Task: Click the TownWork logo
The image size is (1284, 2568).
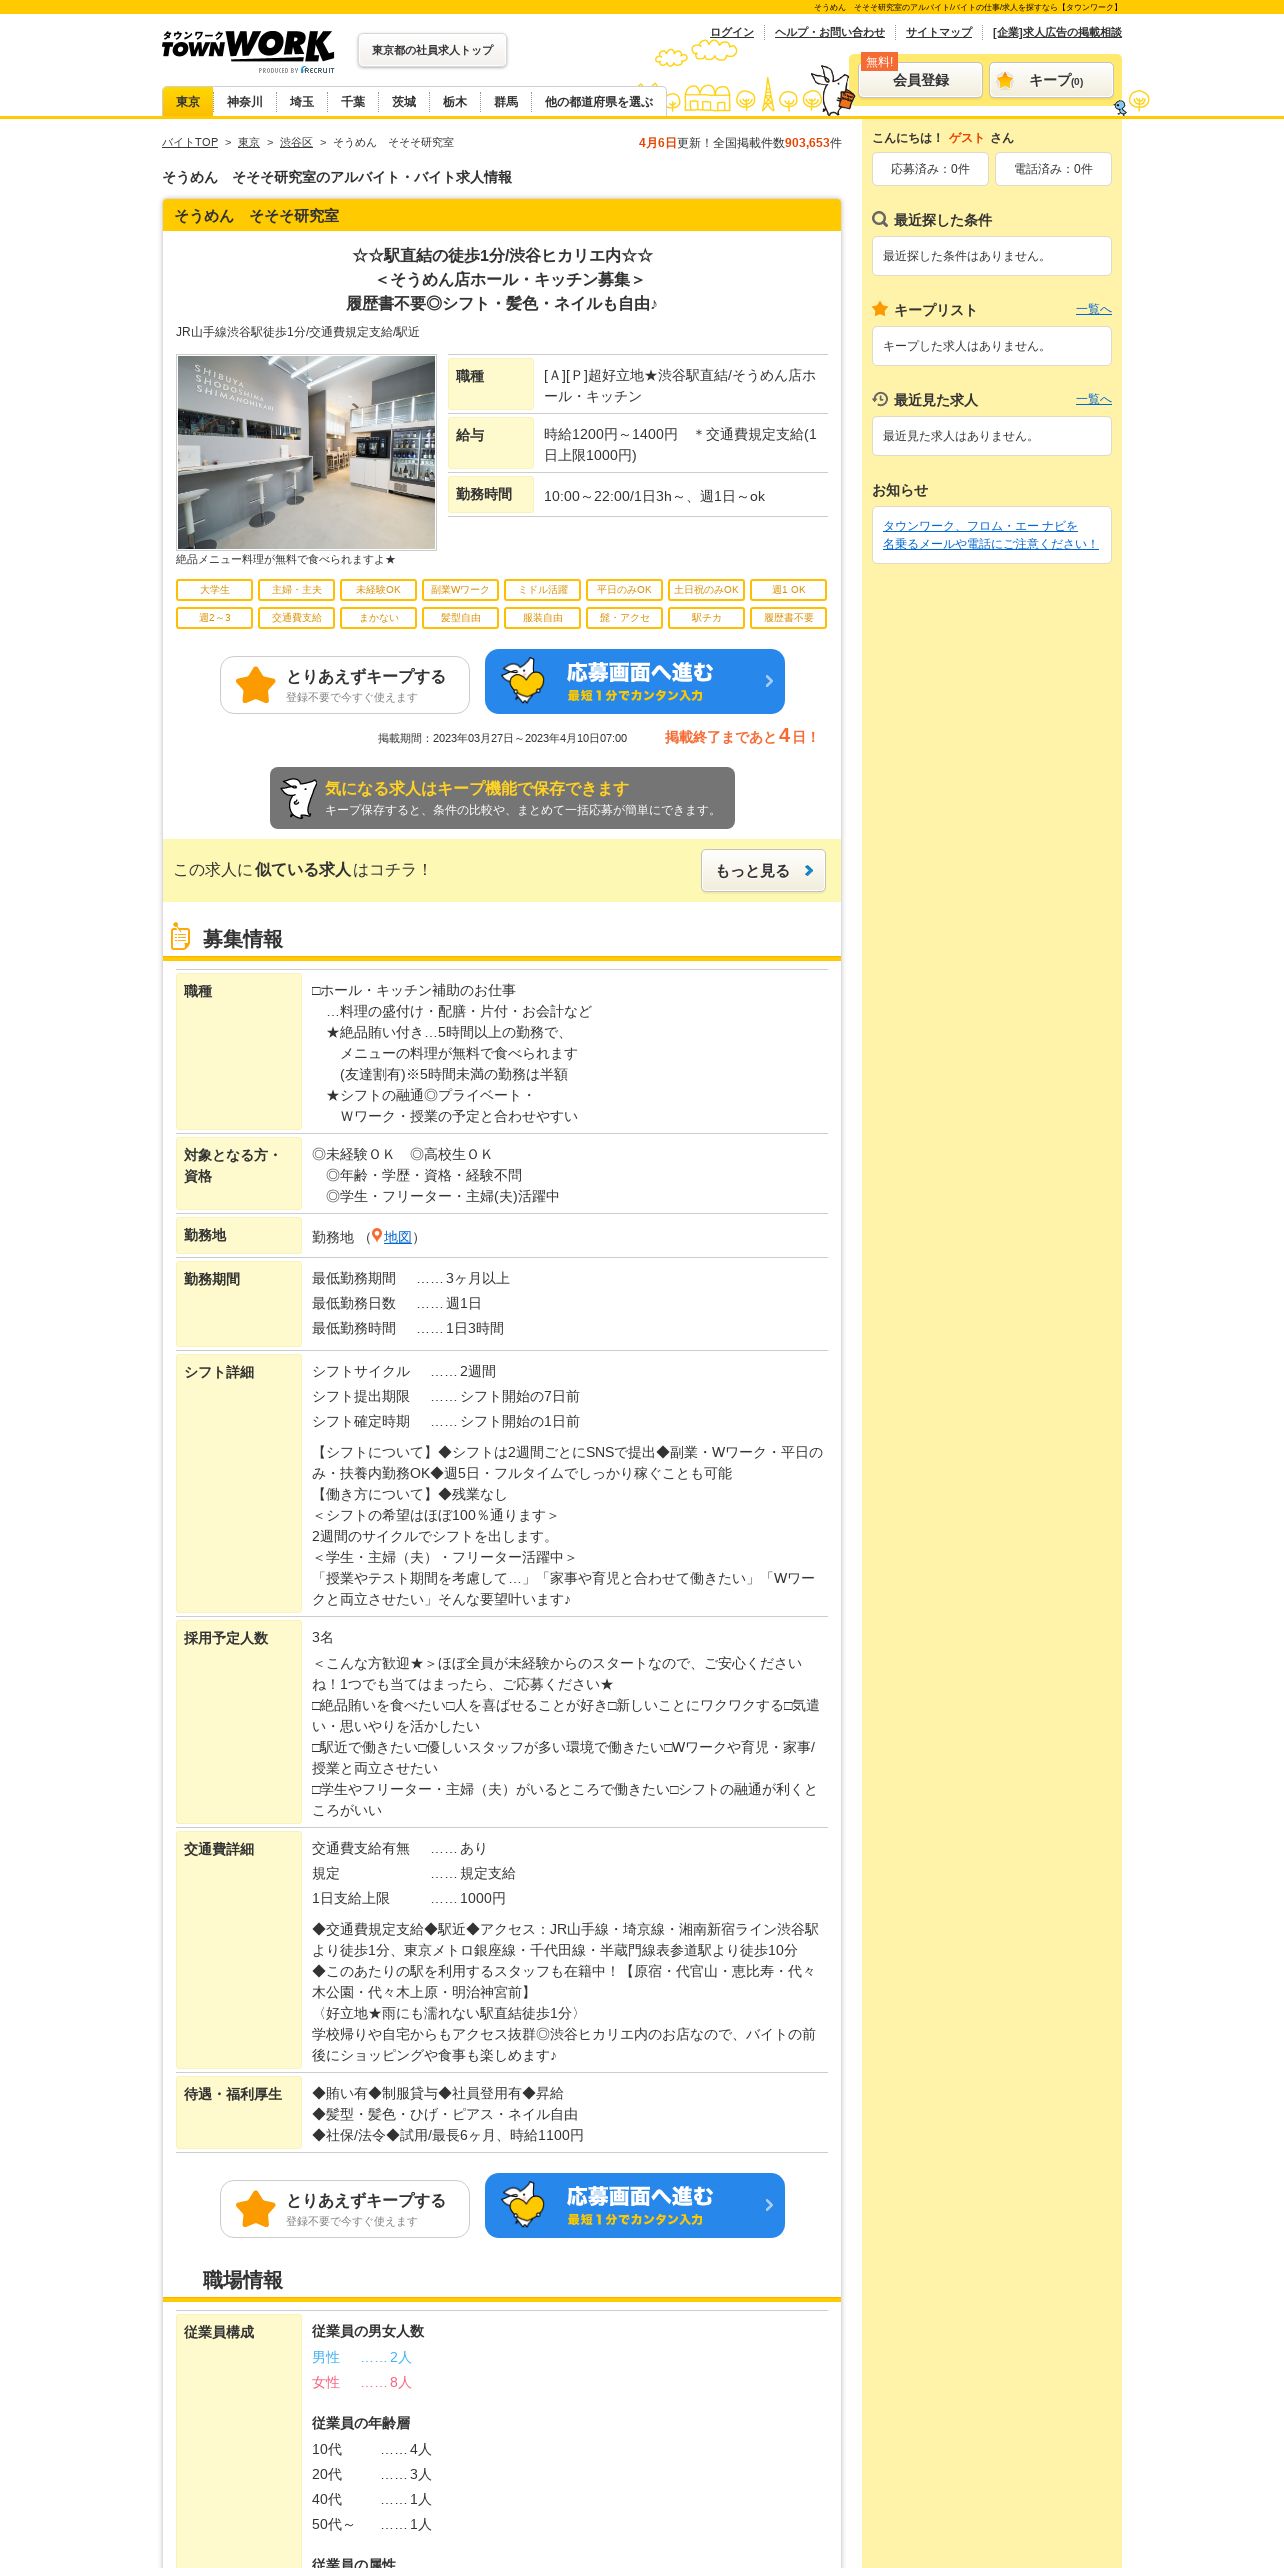Action: click(248, 50)
